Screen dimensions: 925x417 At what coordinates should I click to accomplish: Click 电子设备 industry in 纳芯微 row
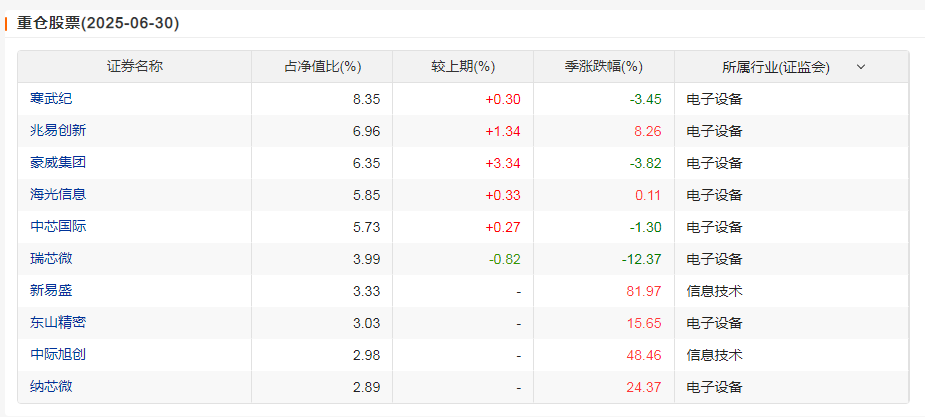point(714,387)
